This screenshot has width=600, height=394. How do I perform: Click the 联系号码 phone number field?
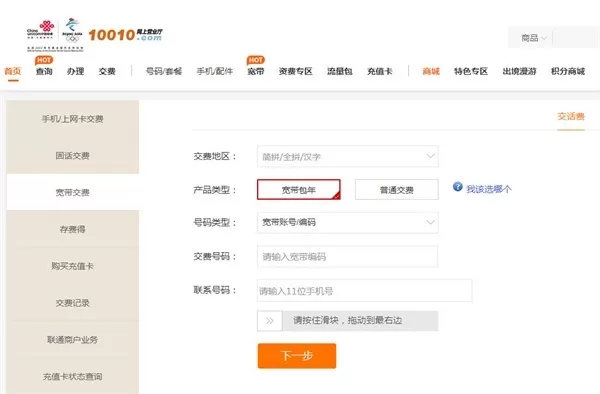(365, 291)
